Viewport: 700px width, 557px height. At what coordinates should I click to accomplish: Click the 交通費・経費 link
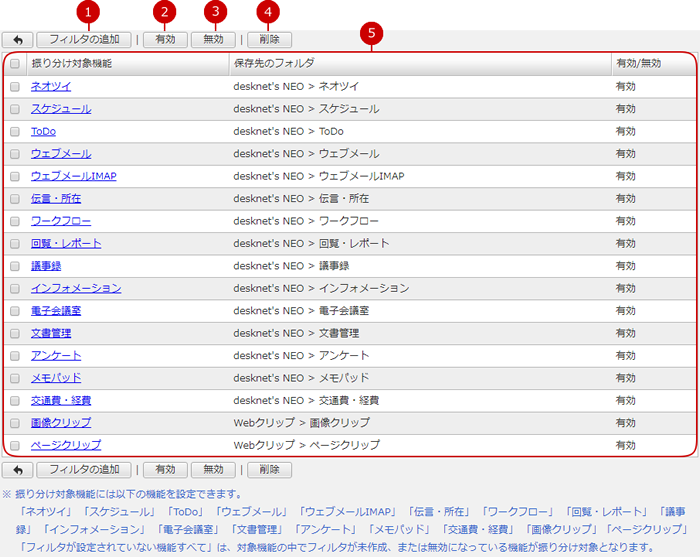click(x=61, y=400)
